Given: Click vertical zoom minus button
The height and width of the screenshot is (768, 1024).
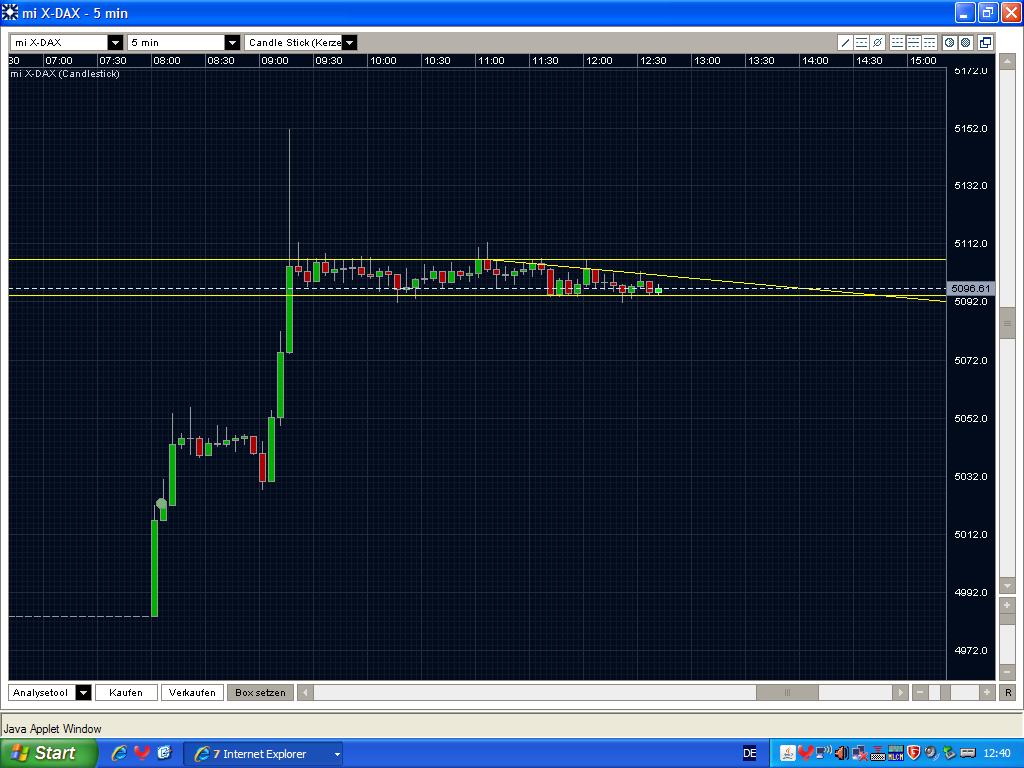Looking at the screenshot, I should click(1007, 672).
